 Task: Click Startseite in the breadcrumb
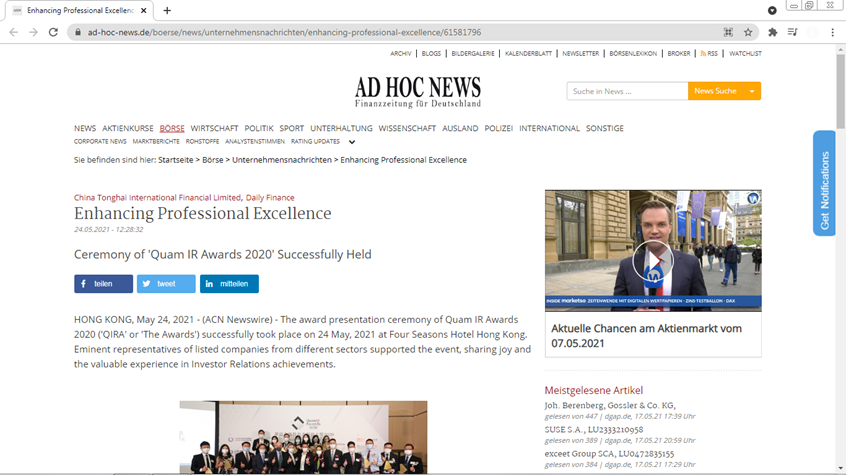175,160
